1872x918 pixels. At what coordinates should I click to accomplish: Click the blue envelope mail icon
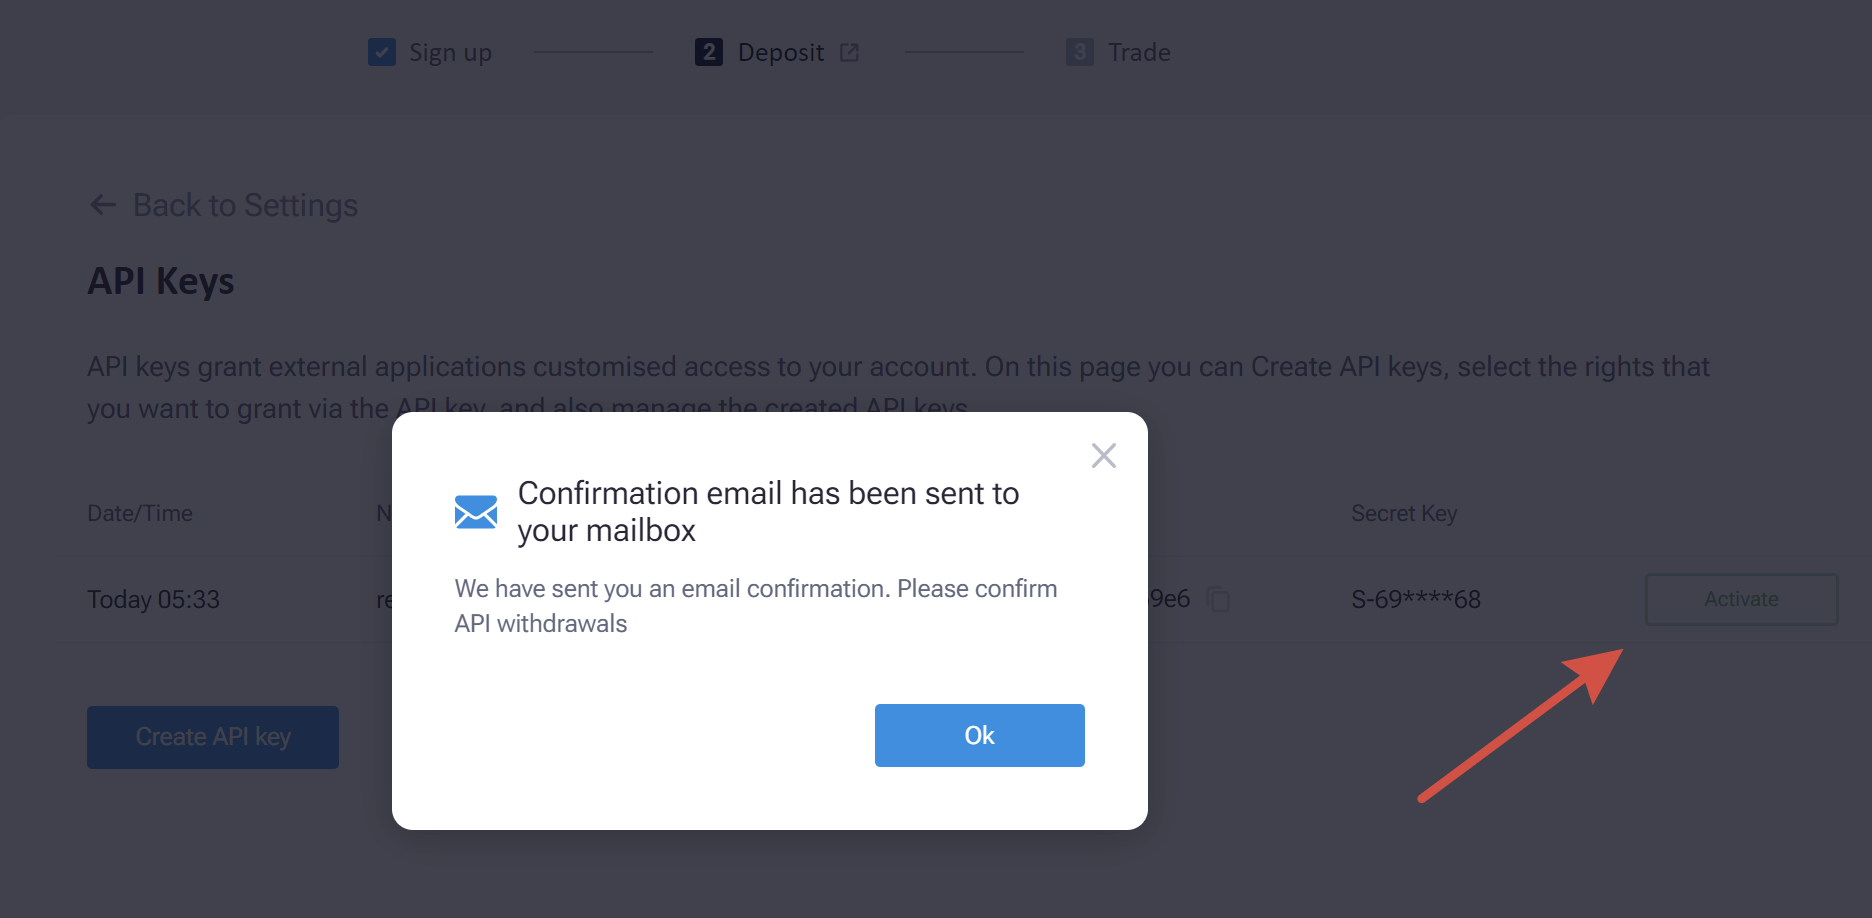476,512
